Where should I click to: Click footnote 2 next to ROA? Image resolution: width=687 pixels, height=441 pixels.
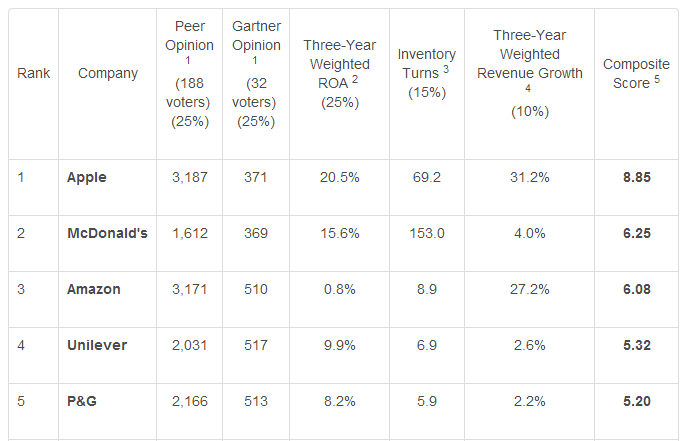pyautogui.click(x=355, y=79)
